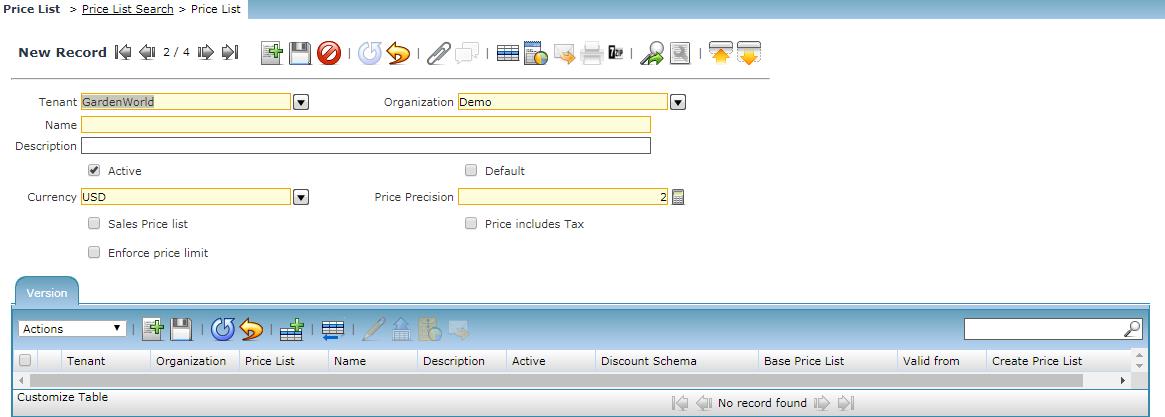1165x417 pixels.
Task: Open the Actions dropdown in Version tab
Action: coord(73,329)
